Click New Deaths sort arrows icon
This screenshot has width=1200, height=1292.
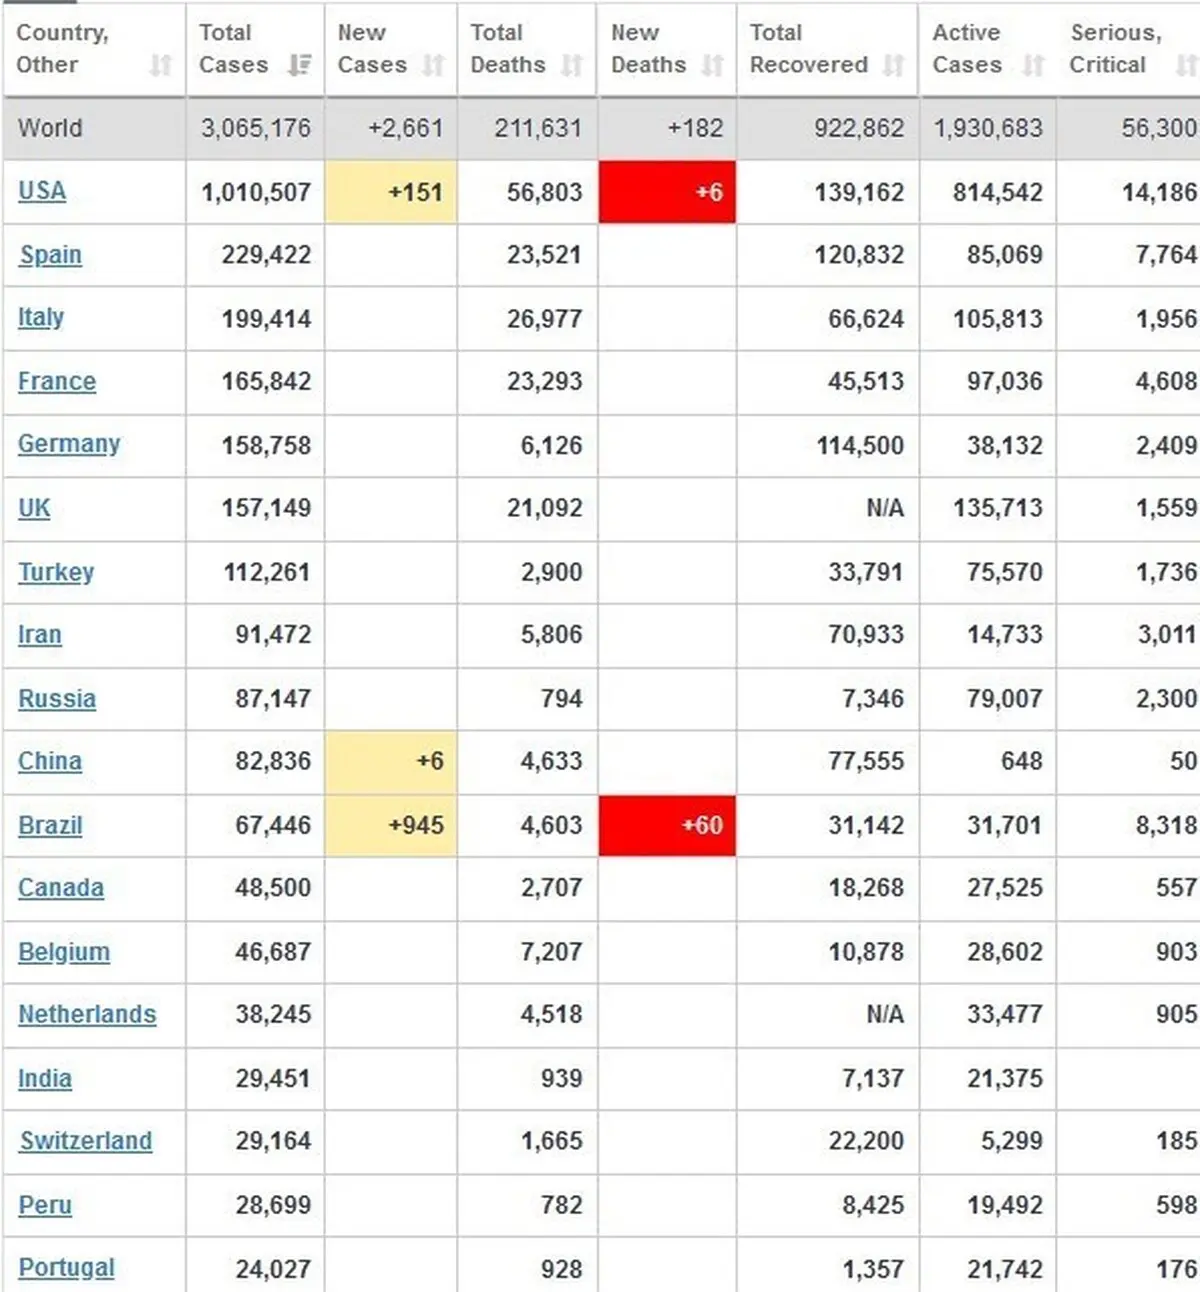(712, 66)
